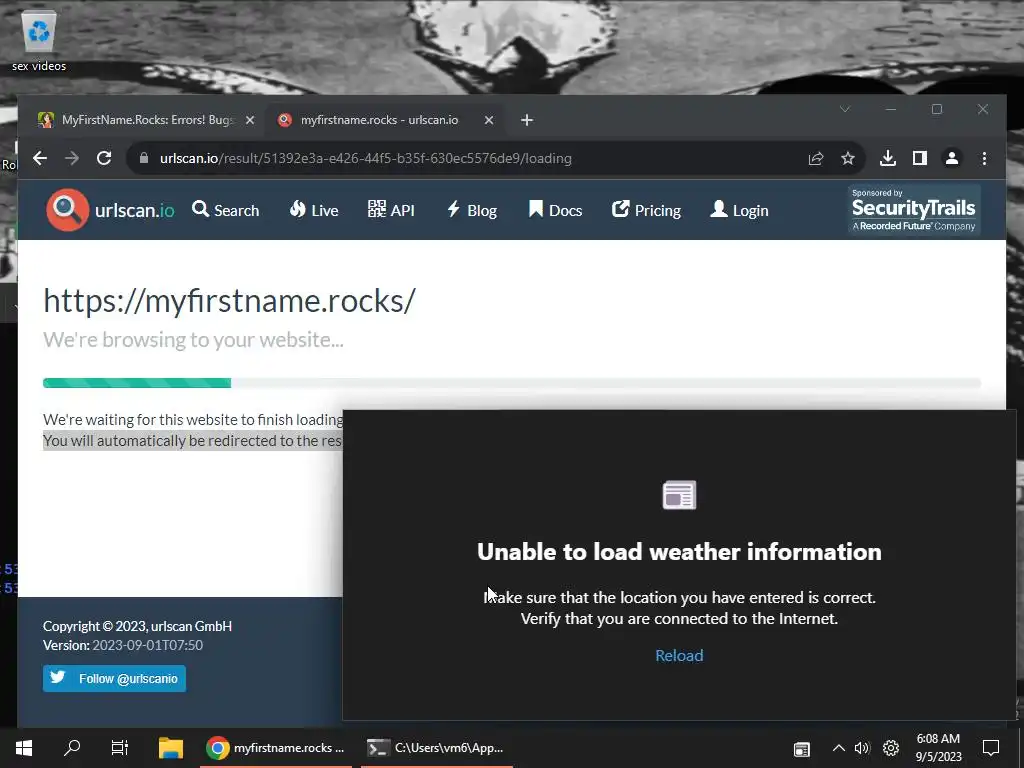Expand the tab search chevron

tap(845, 109)
